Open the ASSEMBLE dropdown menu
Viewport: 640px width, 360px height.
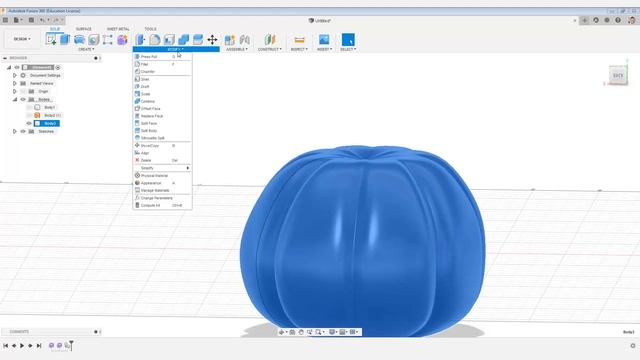tap(237, 49)
